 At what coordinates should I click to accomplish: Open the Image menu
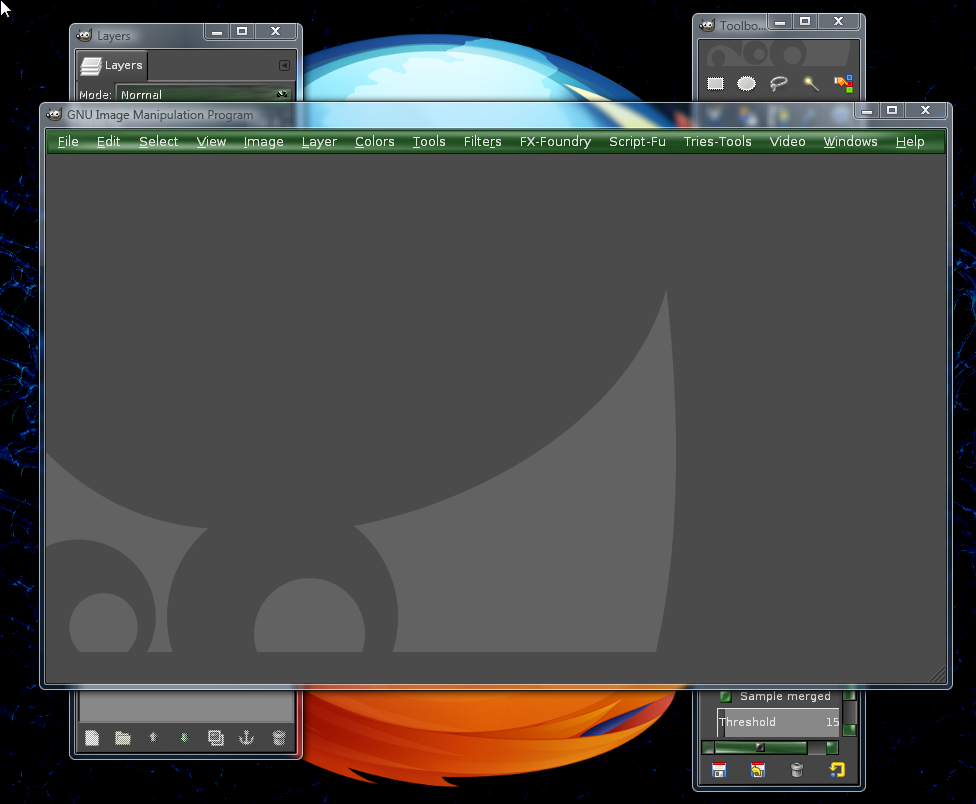coord(263,141)
